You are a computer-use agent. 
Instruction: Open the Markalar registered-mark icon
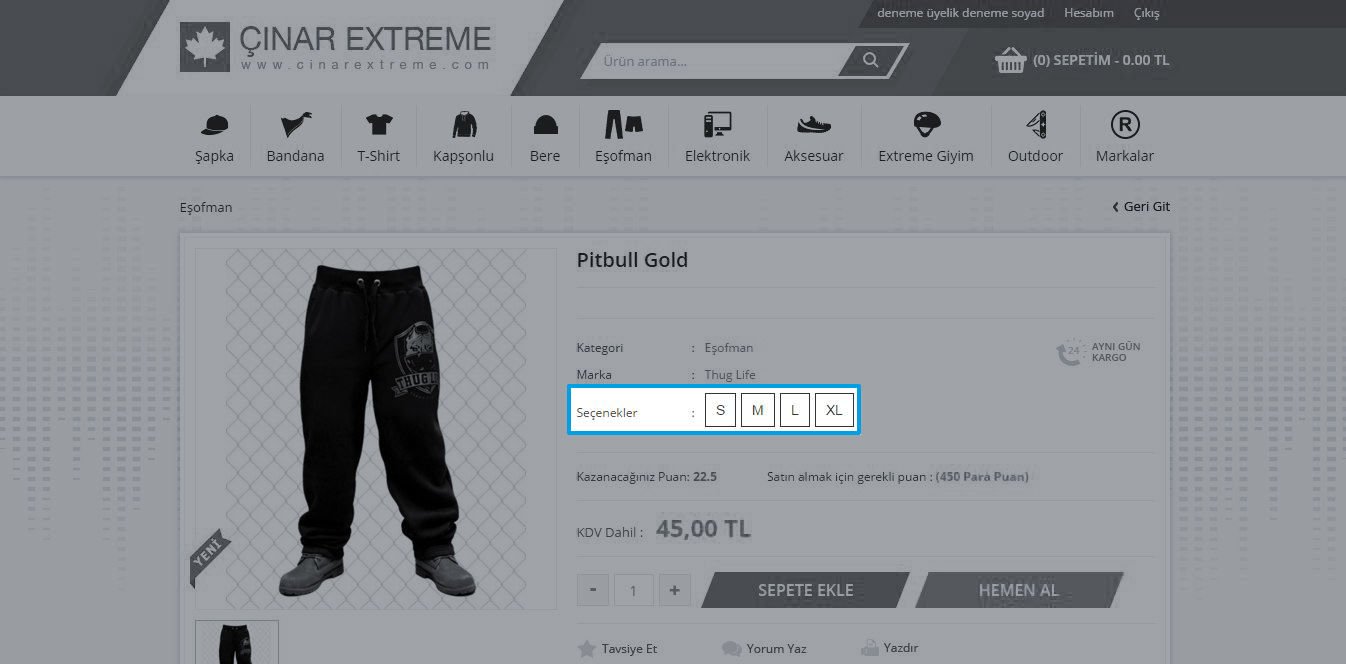(1125, 125)
